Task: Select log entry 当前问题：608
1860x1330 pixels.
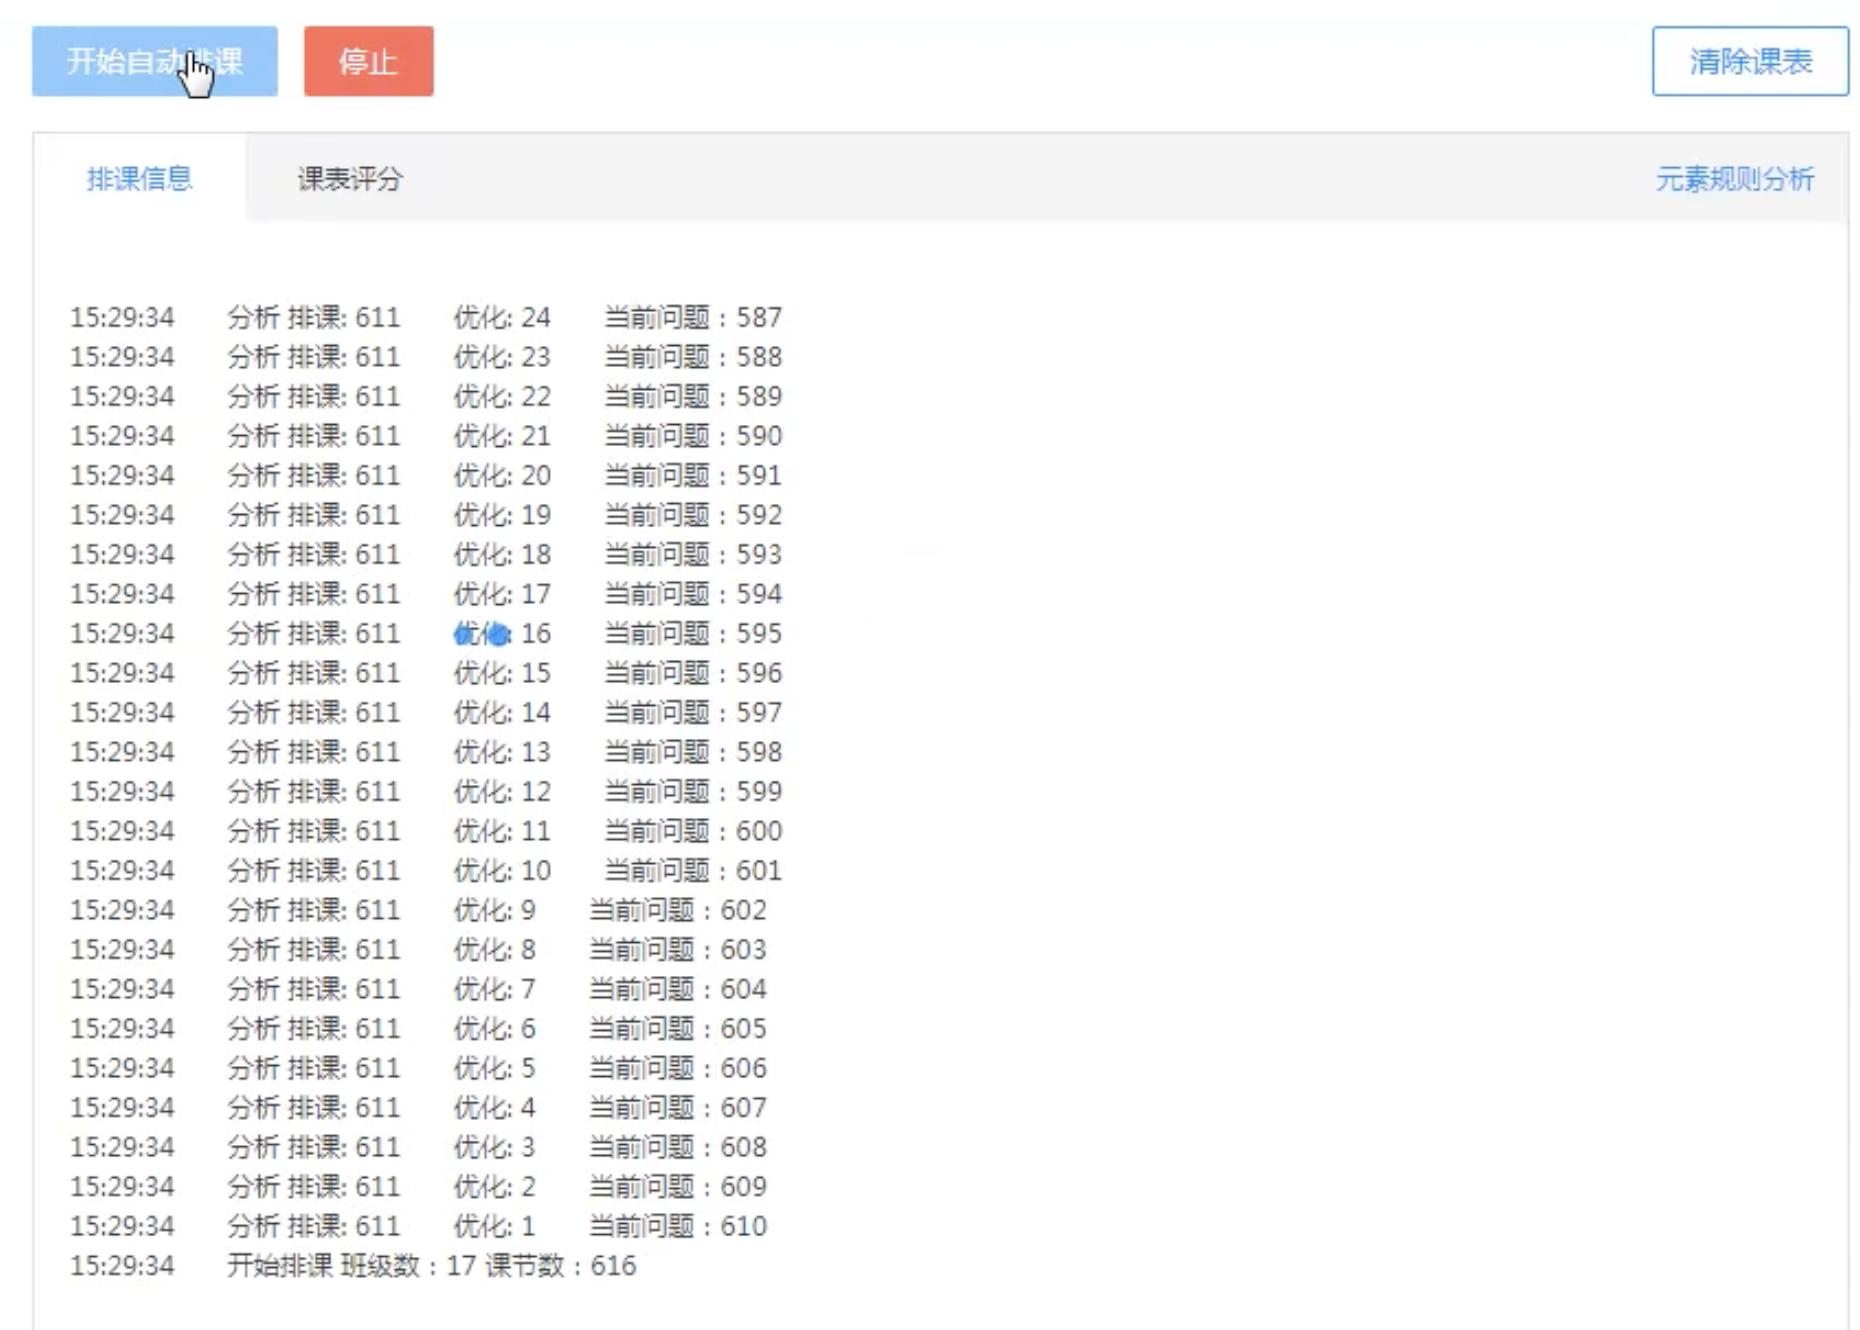Action: click(x=678, y=1147)
